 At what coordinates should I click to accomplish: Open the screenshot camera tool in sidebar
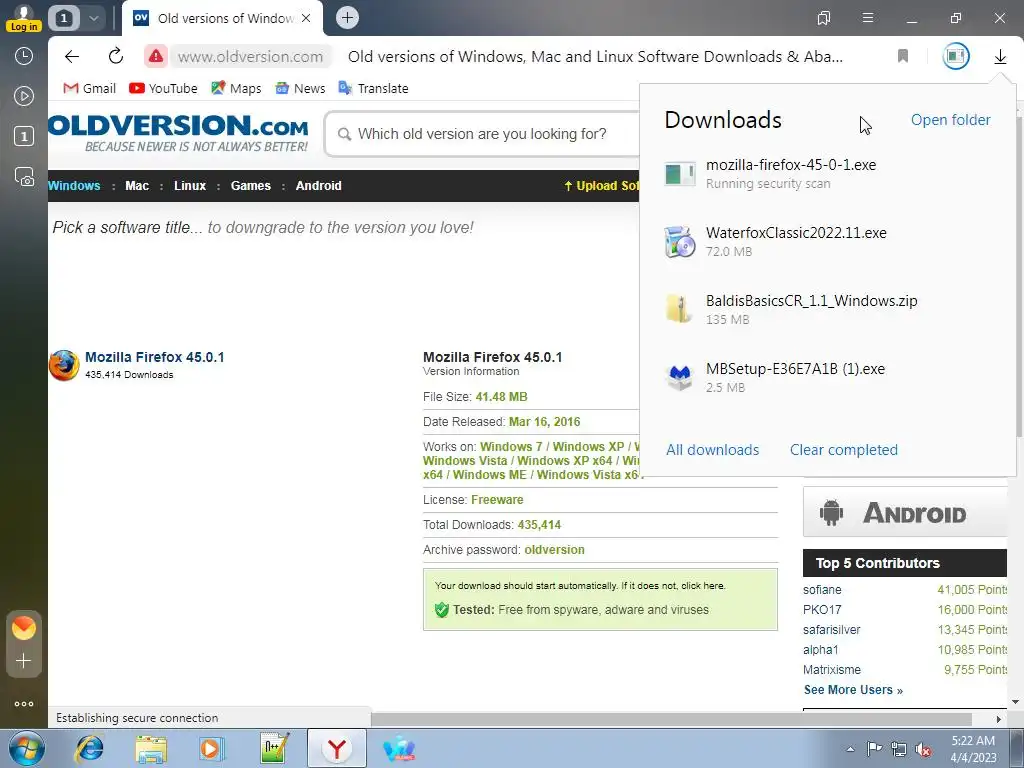(x=24, y=176)
